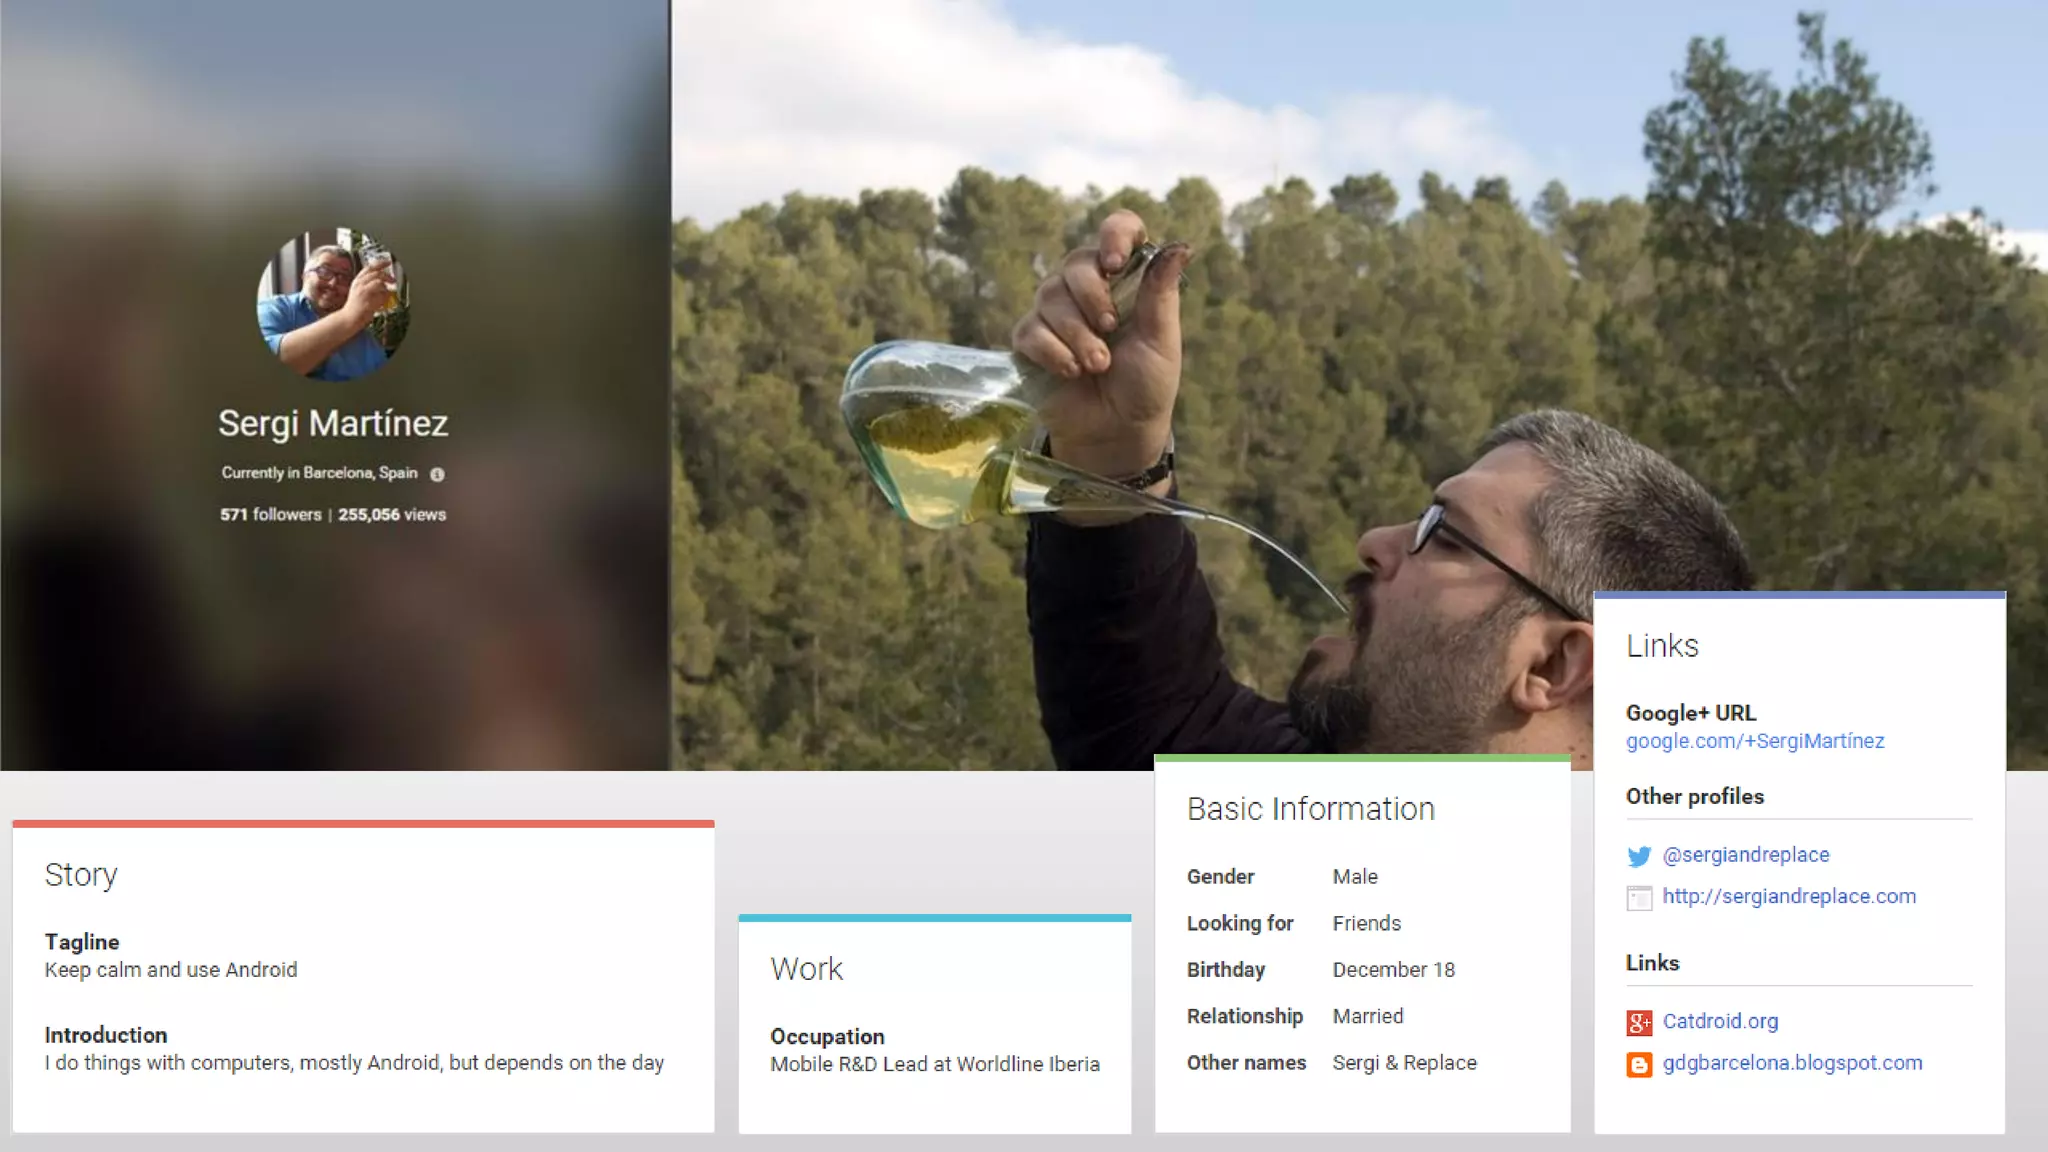Click the Links card title
The height and width of the screenshot is (1152, 2048).
point(1662,646)
